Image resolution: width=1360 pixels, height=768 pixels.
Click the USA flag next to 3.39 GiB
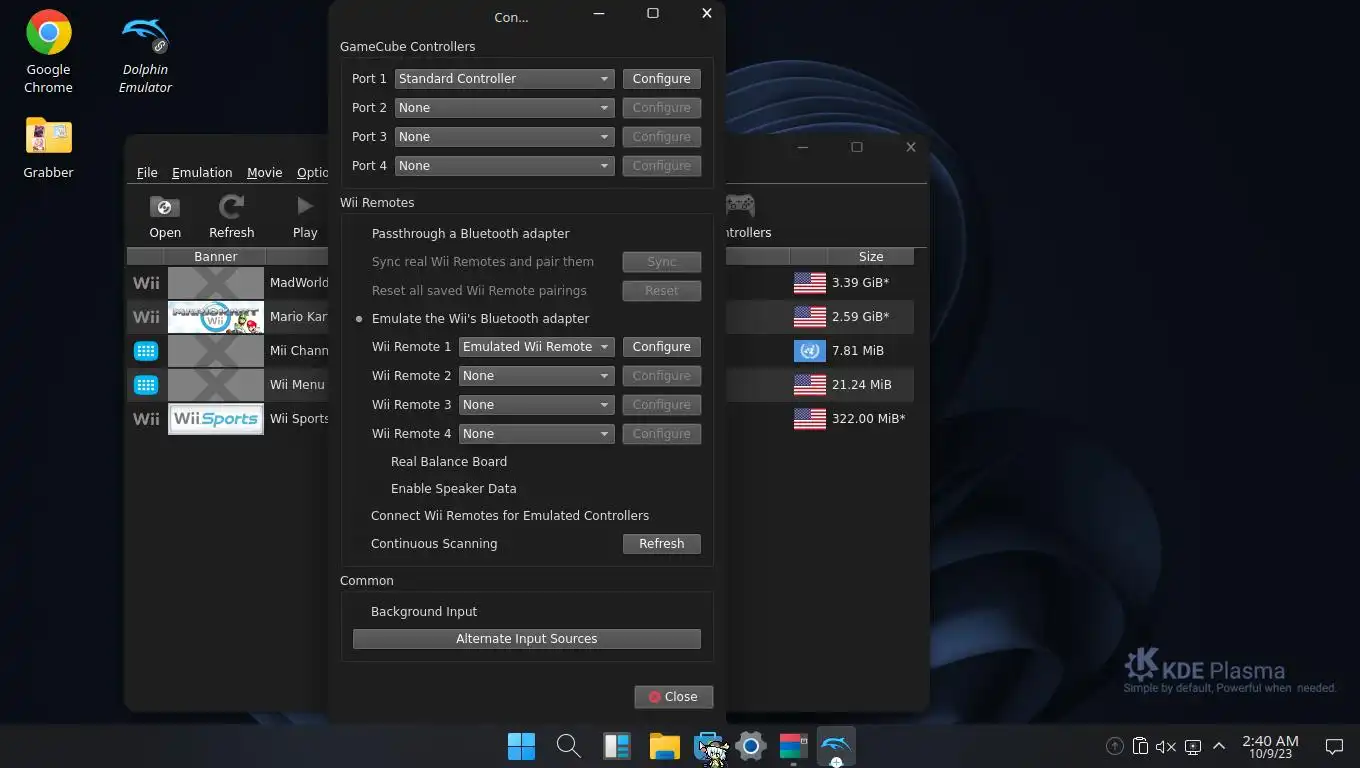coord(810,283)
